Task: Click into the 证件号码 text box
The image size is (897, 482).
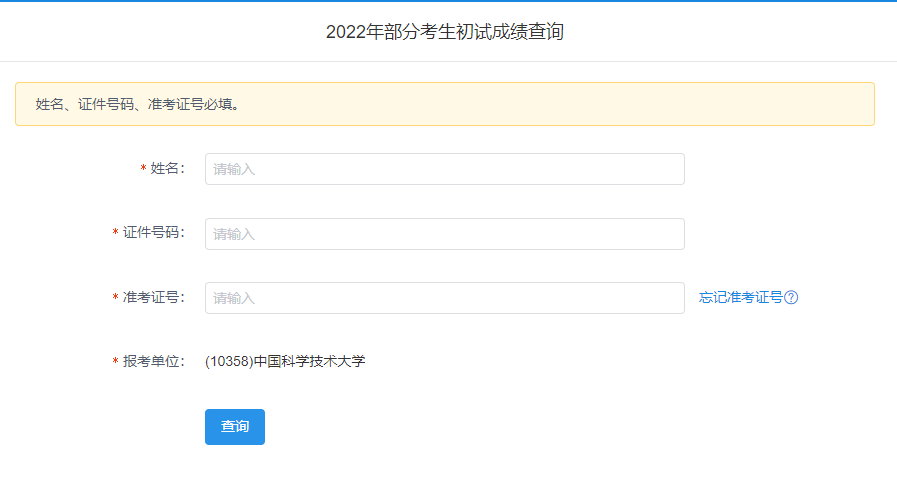Action: coord(444,234)
